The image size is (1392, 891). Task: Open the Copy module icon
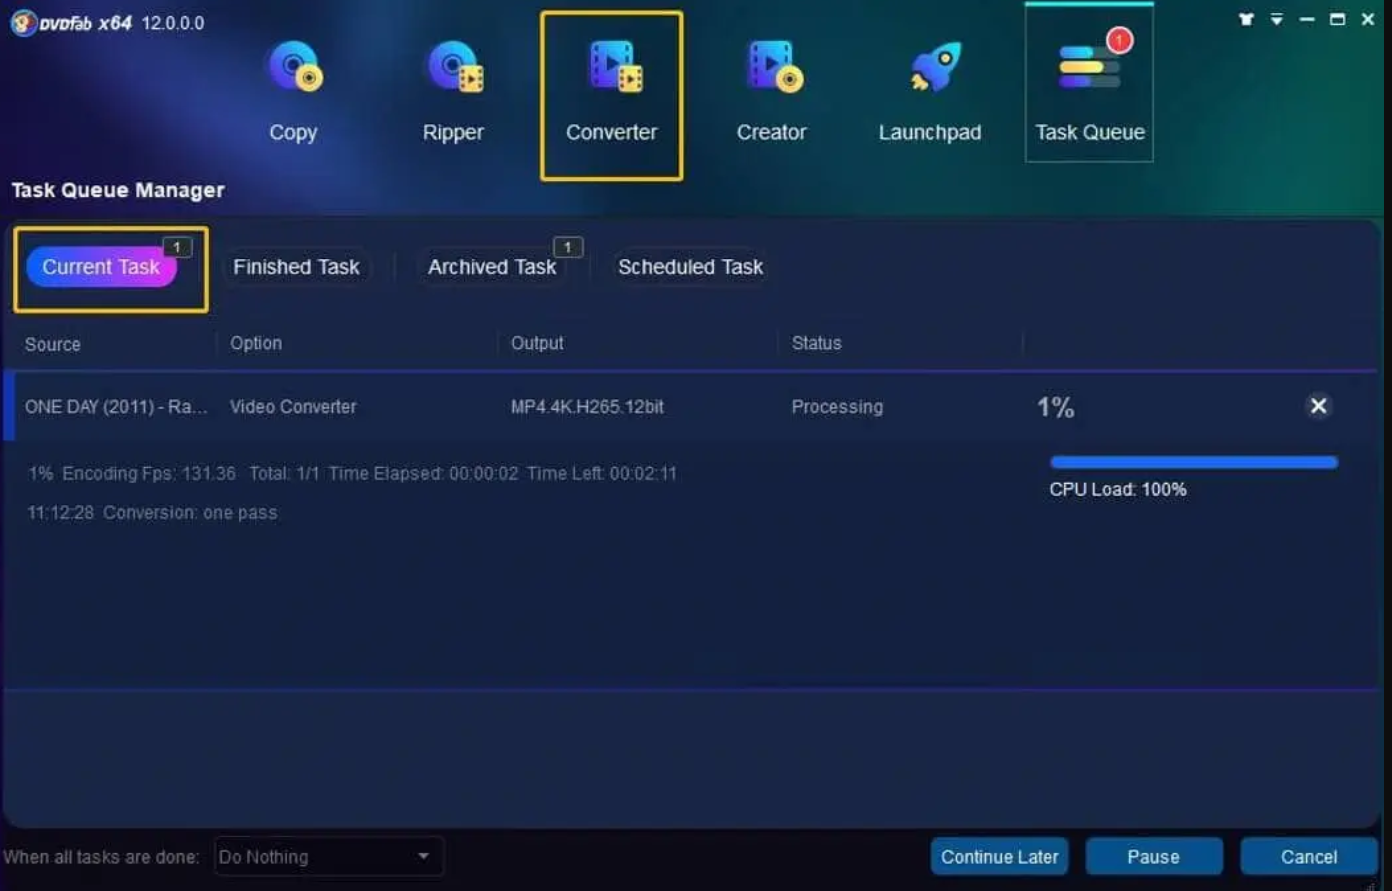(x=293, y=68)
